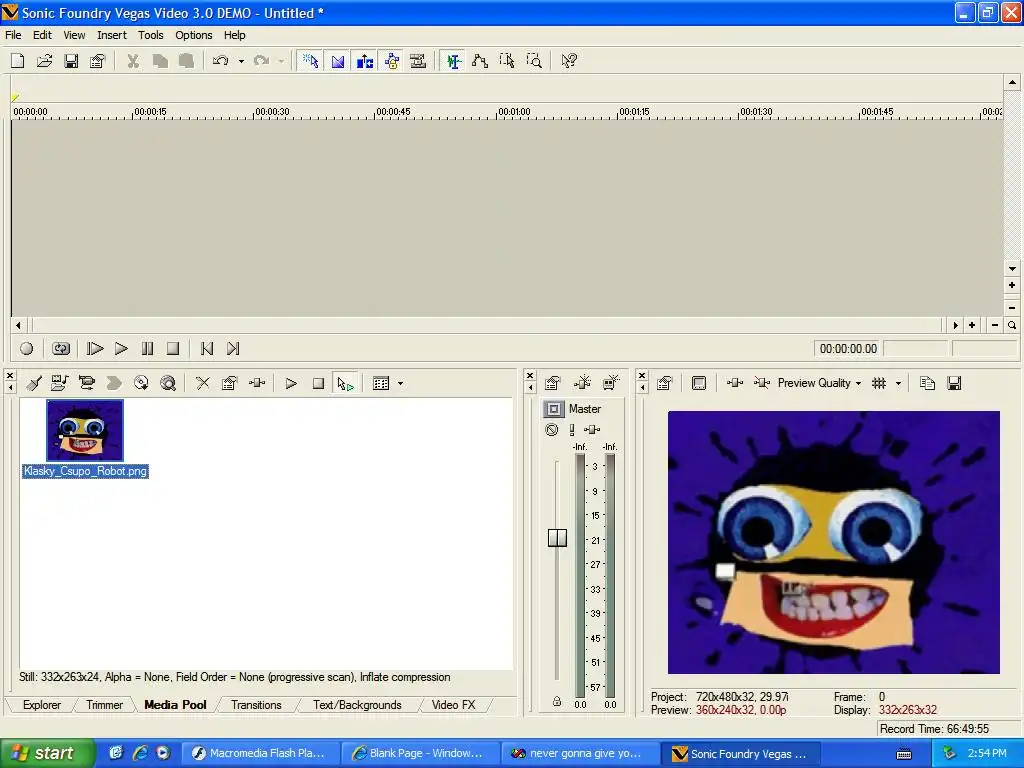The height and width of the screenshot is (768, 1024).
Task: Toggle Auto Ripple in the toolbar
Action: (x=365, y=61)
